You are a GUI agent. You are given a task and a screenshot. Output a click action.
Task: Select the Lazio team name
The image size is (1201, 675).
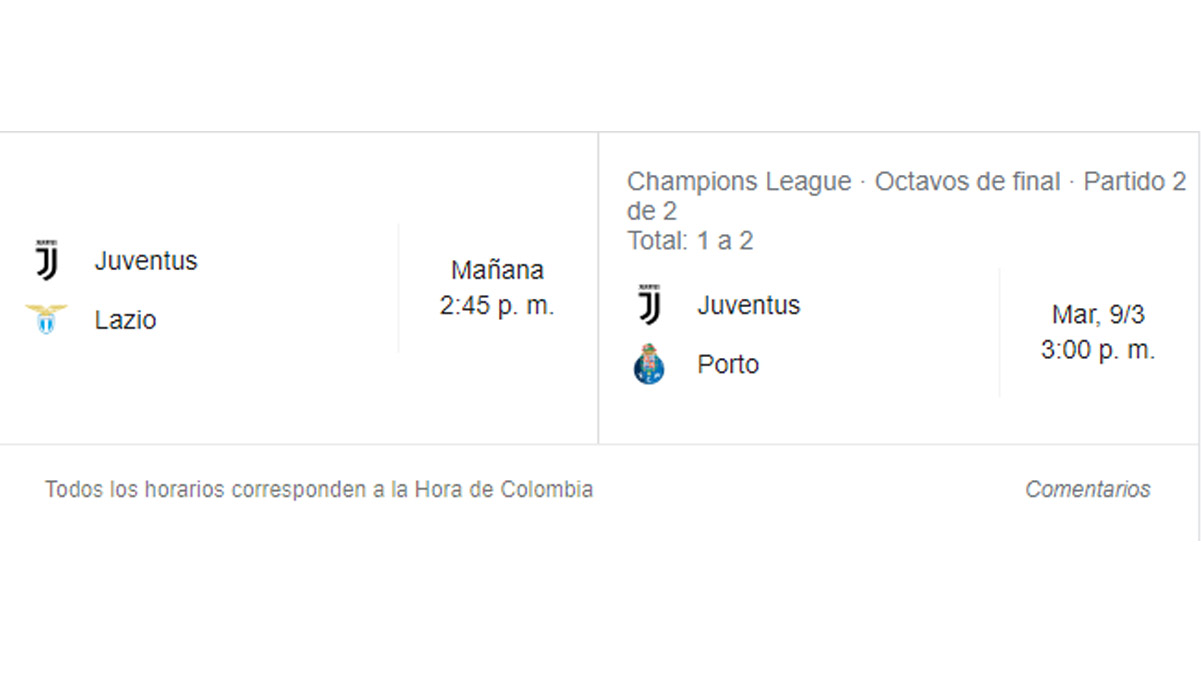tap(125, 320)
